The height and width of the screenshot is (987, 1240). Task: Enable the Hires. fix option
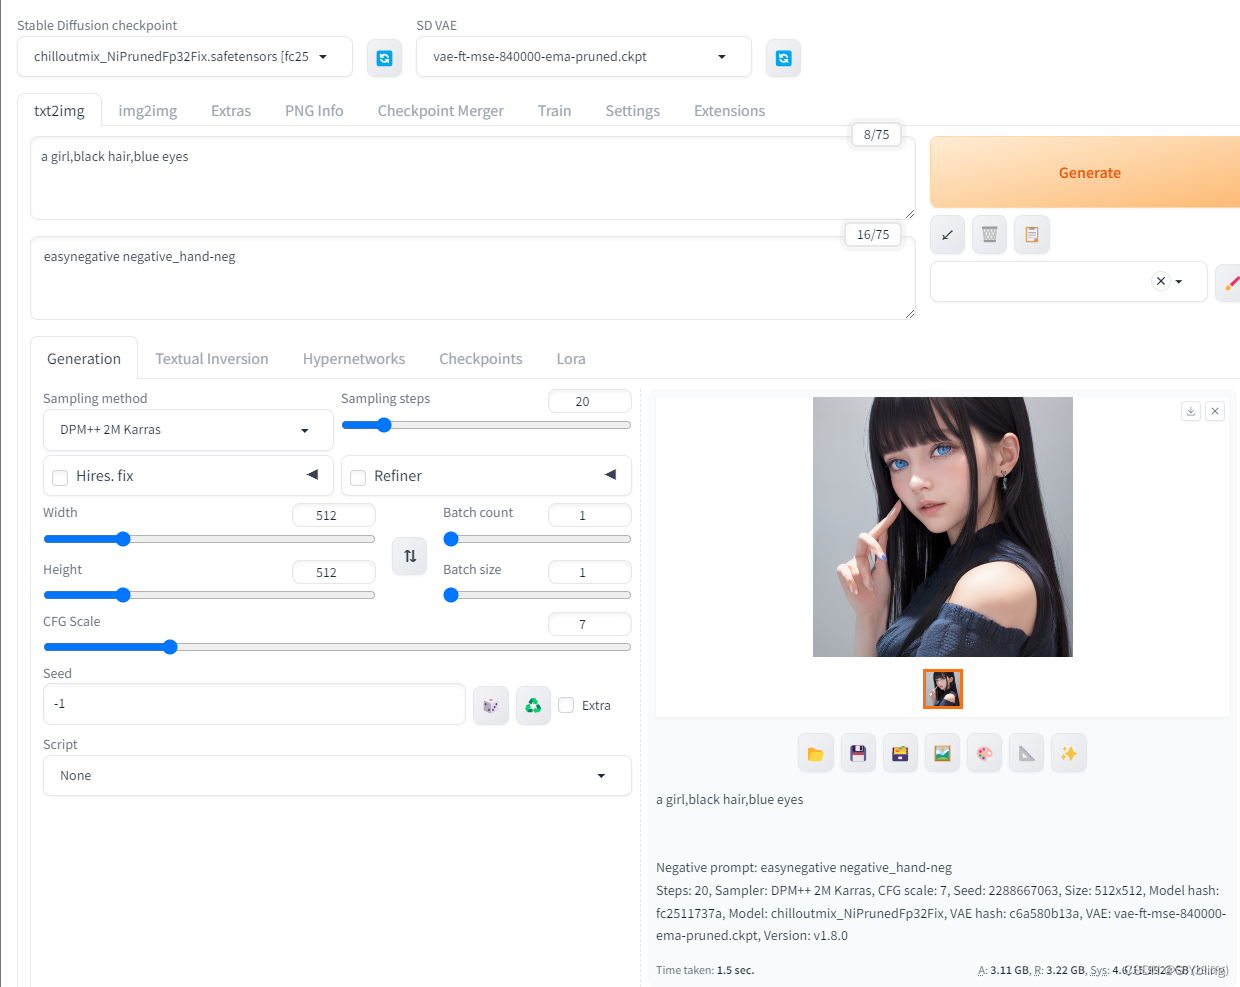[59, 477]
